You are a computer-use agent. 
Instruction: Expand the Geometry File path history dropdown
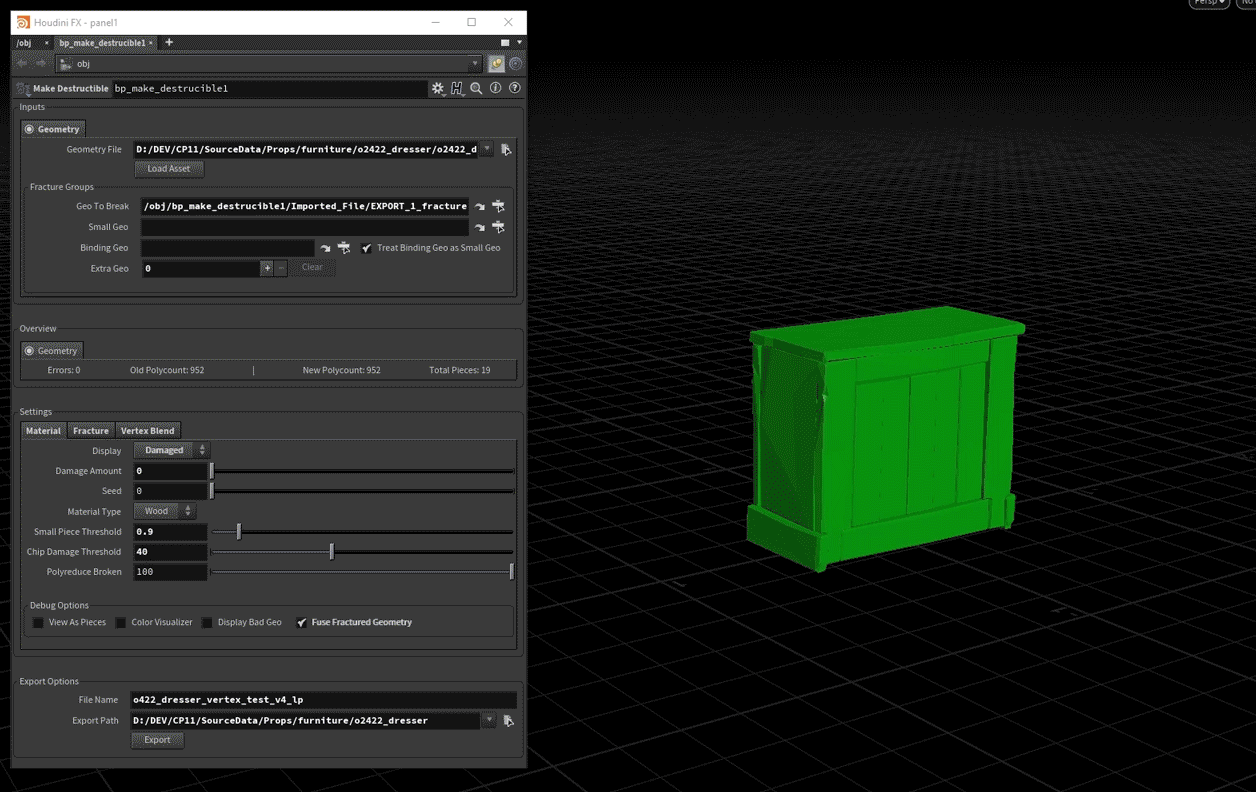(487, 149)
